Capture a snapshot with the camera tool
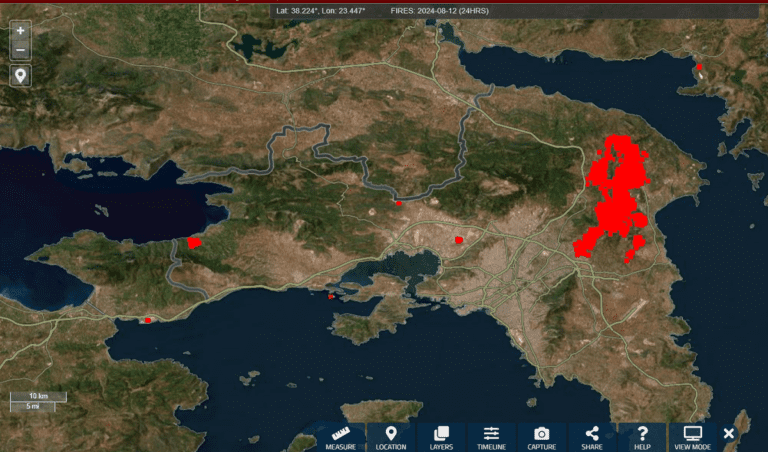768x452 pixels. [x=541, y=437]
